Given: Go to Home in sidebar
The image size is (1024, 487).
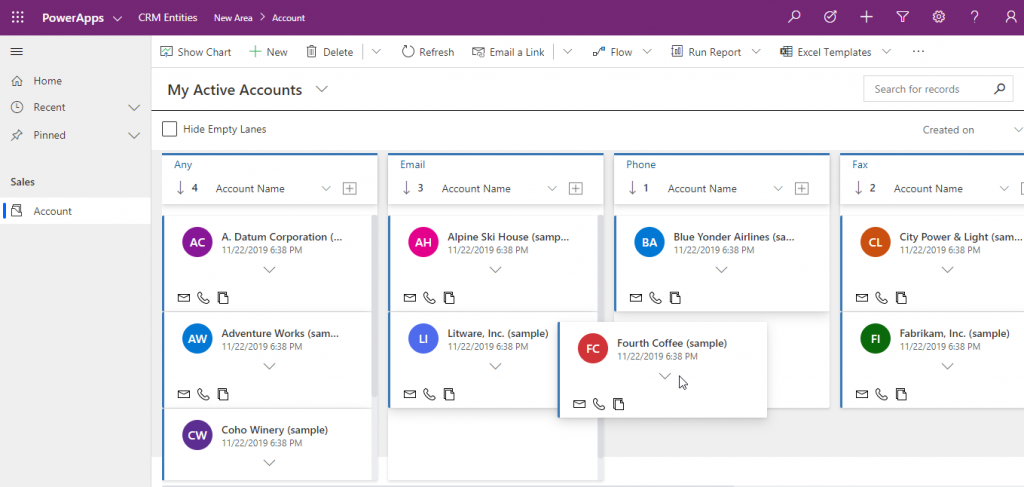Looking at the screenshot, I should click(x=48, y=81).
